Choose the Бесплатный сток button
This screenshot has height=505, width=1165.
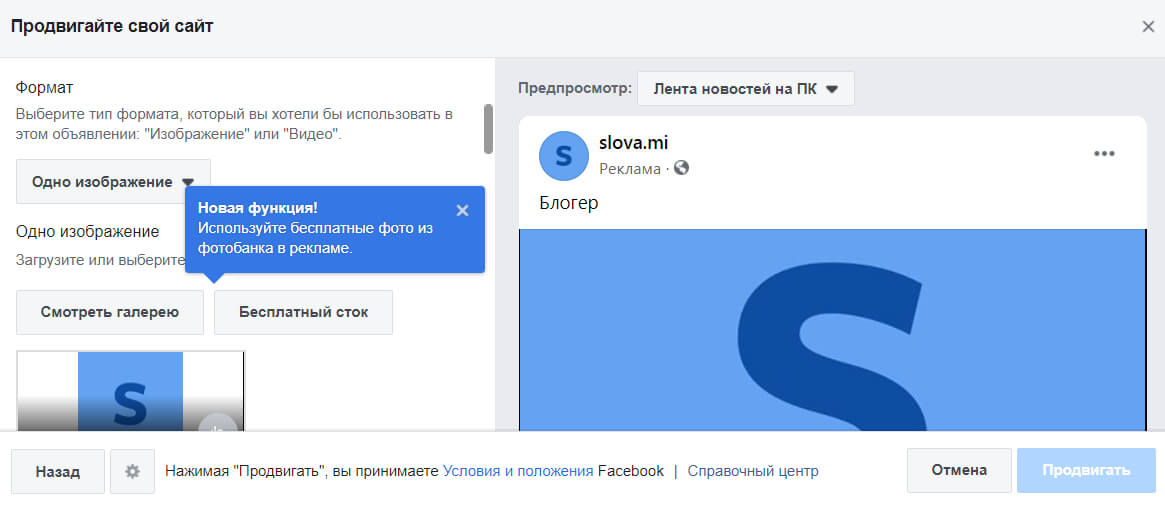303,312
